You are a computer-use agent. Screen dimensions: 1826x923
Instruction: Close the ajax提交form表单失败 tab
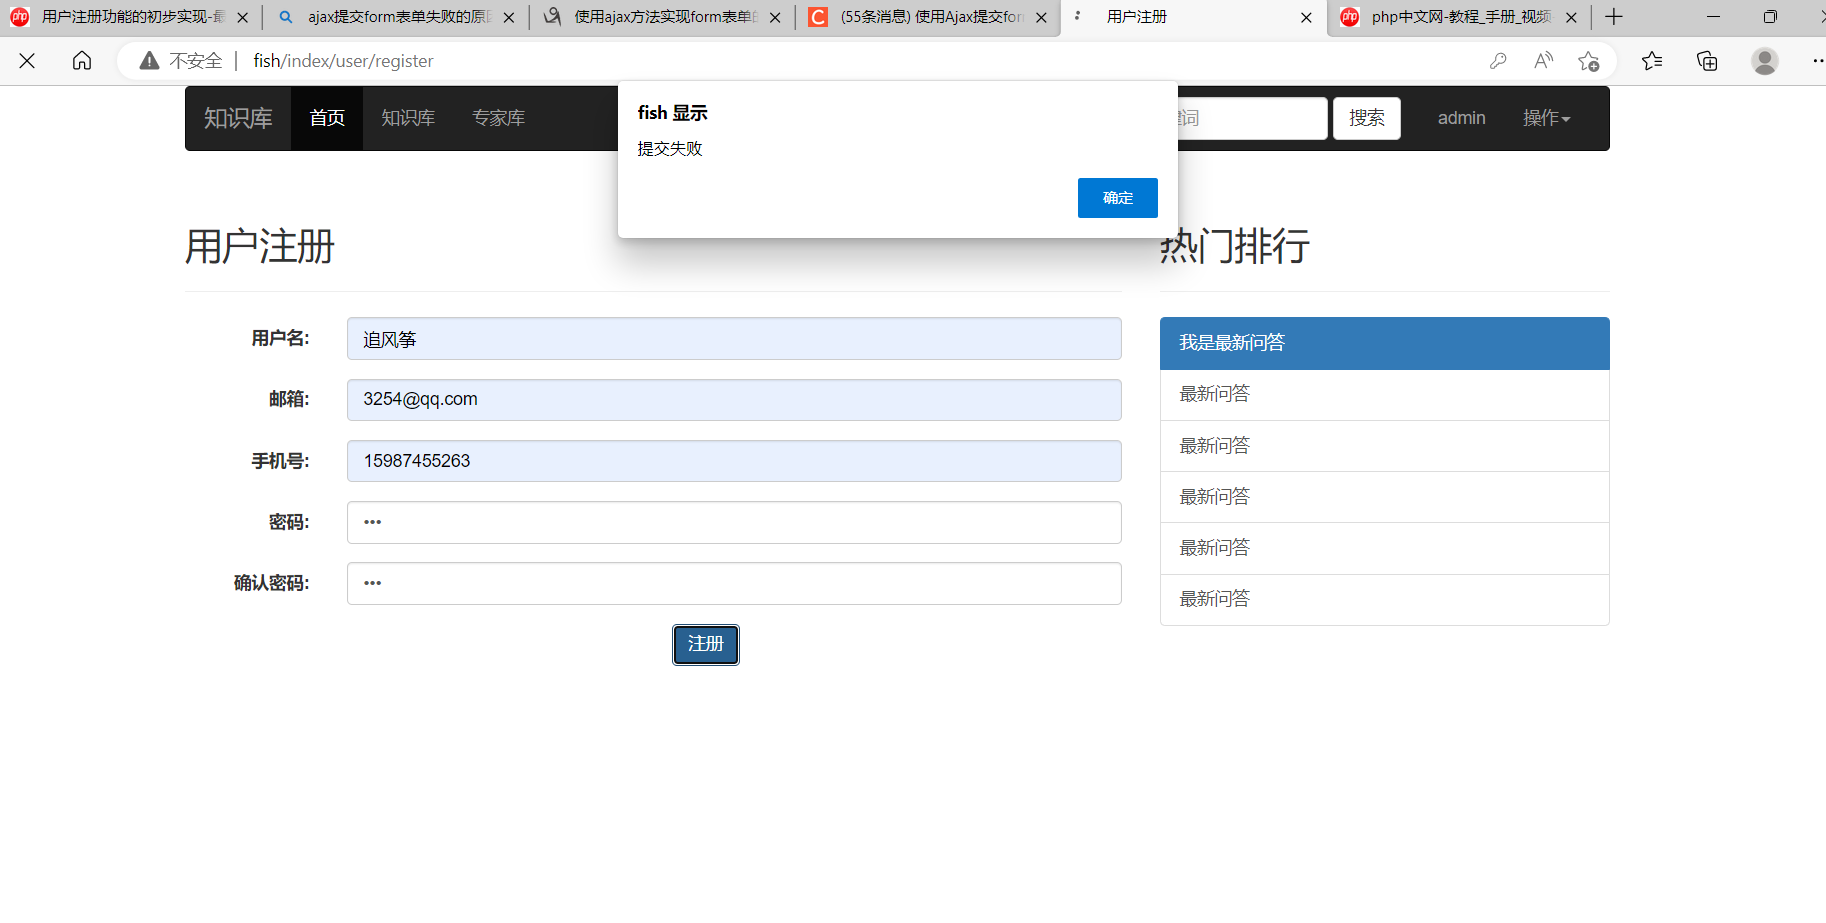point(509,17)
